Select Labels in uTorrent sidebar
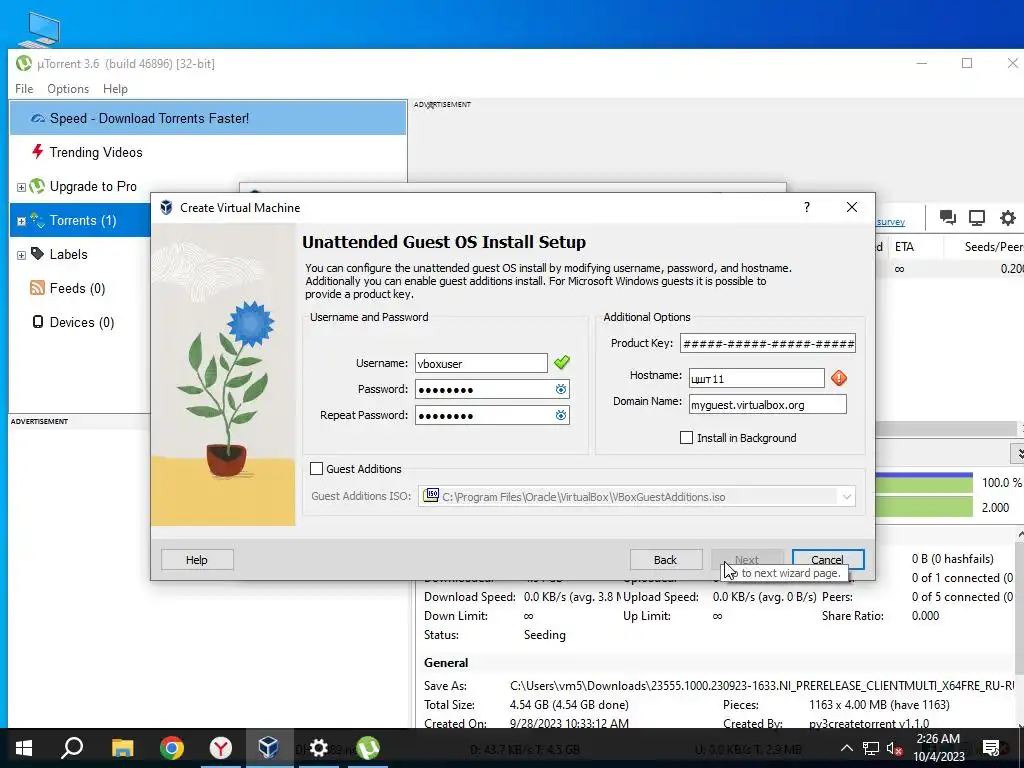The width and height of the screenshot is (1024, 768). click(x=68, y=254)
